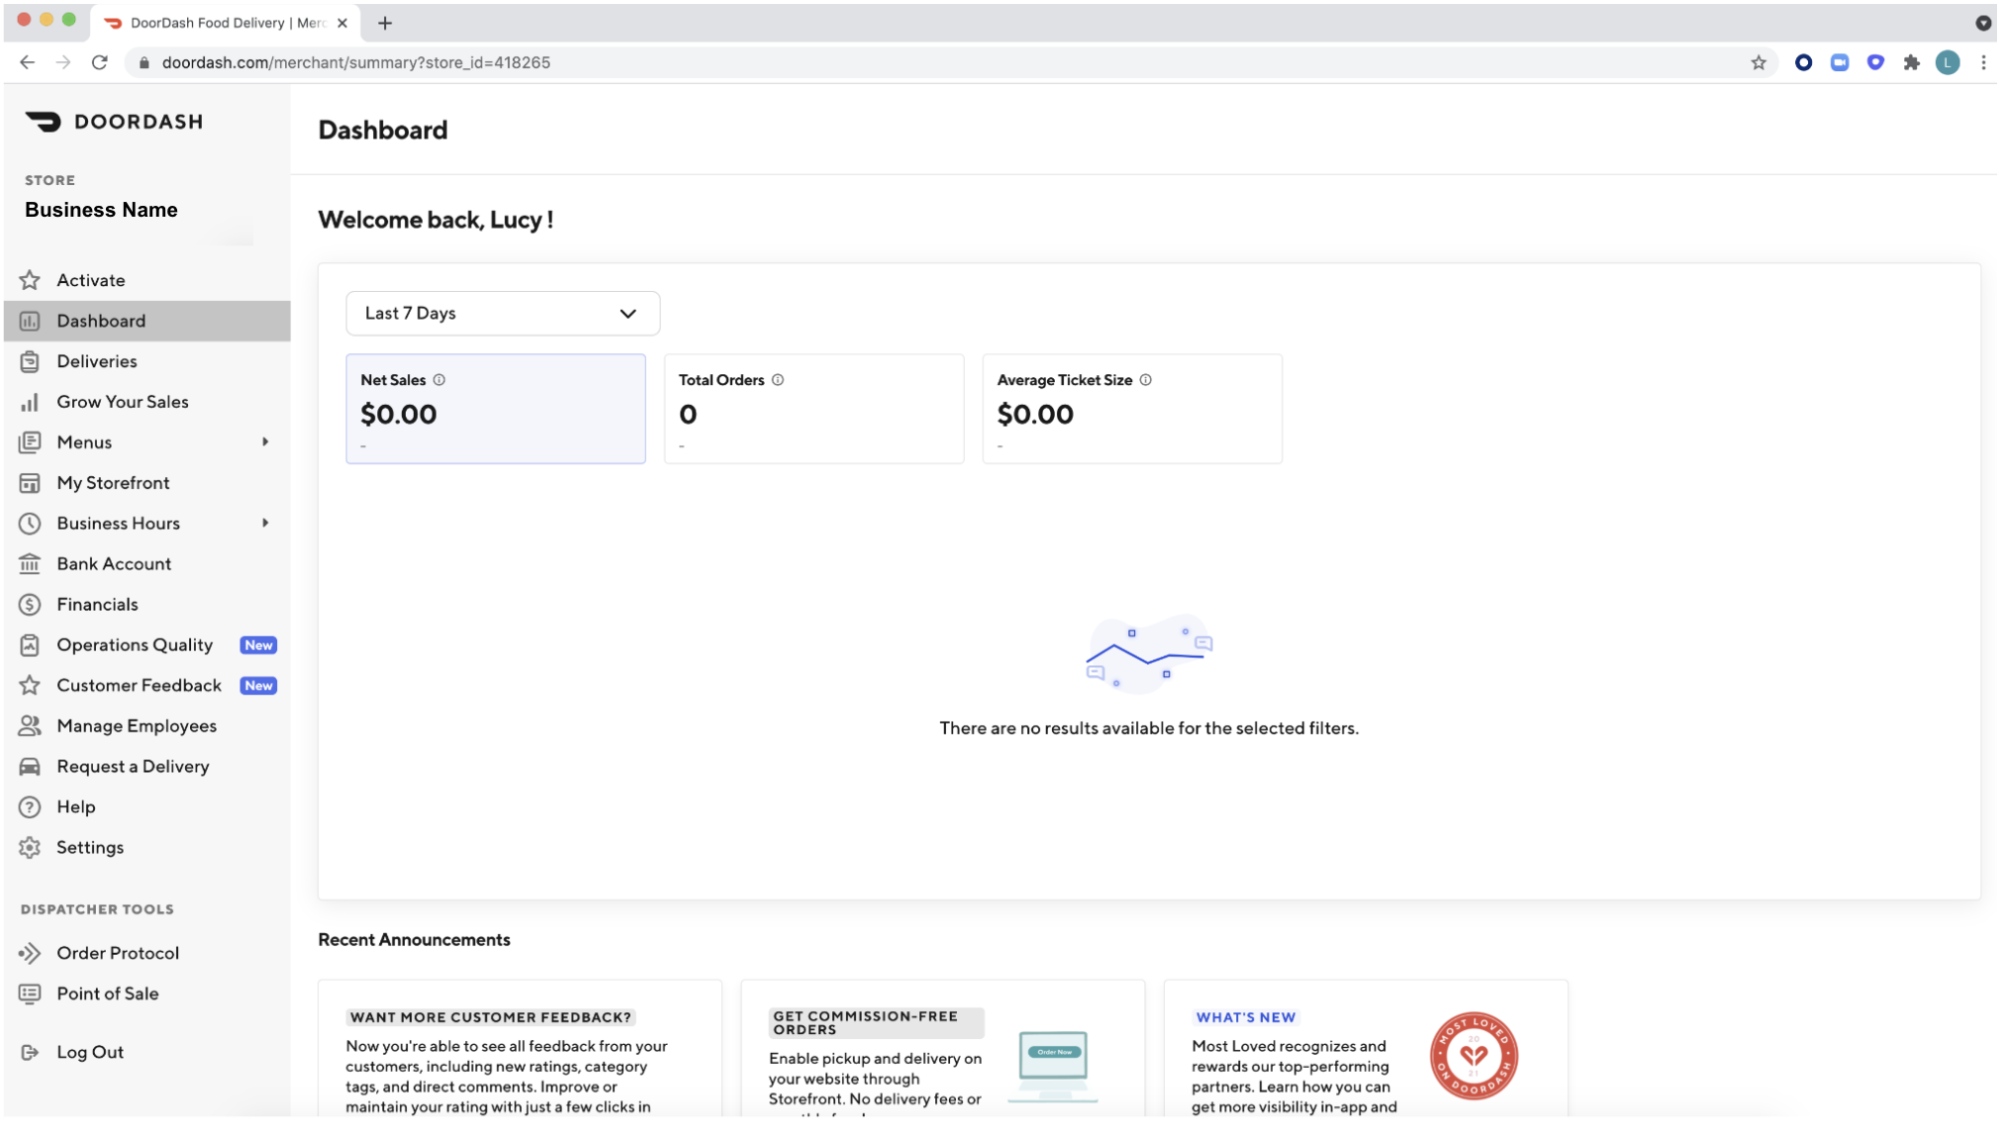The width and height of the screenshot is (1999, 1121).
Task: Click Total Orders info tooltip icon
Action: [x=778, y=379]
